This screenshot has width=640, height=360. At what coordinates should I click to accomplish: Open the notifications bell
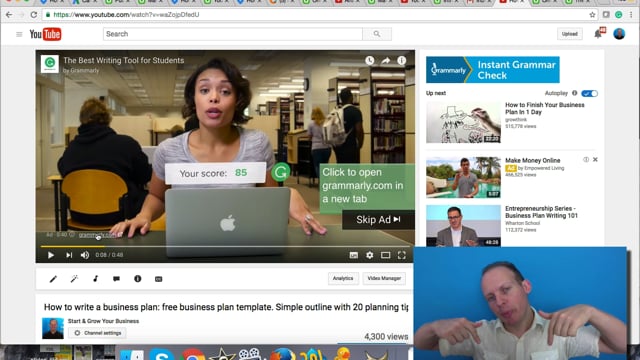[598, 33]
